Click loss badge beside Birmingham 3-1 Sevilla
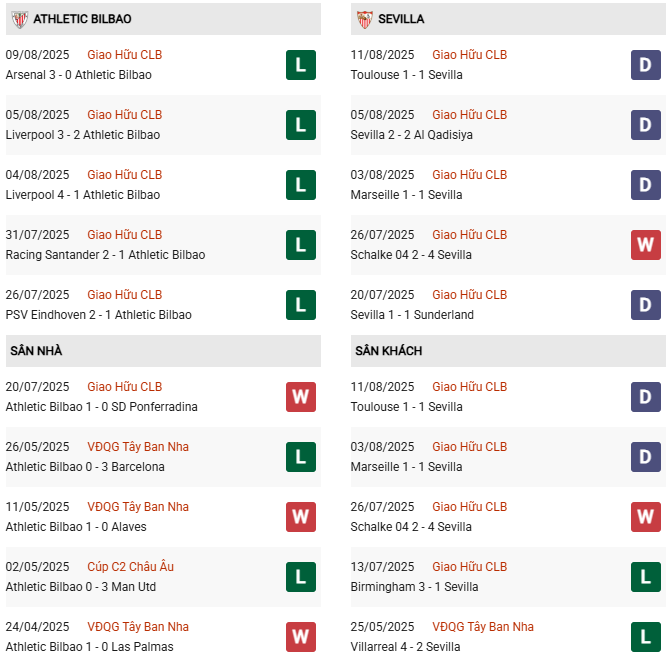 (x=646, y=577)
